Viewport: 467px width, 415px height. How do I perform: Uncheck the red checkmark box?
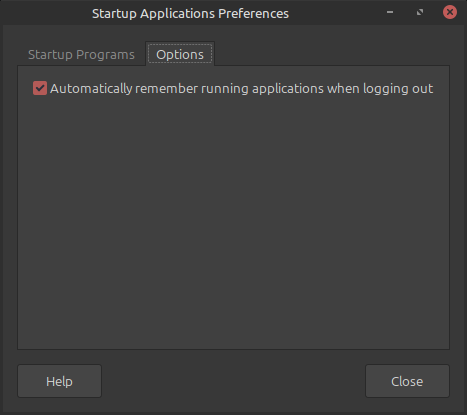coord(40,88)
